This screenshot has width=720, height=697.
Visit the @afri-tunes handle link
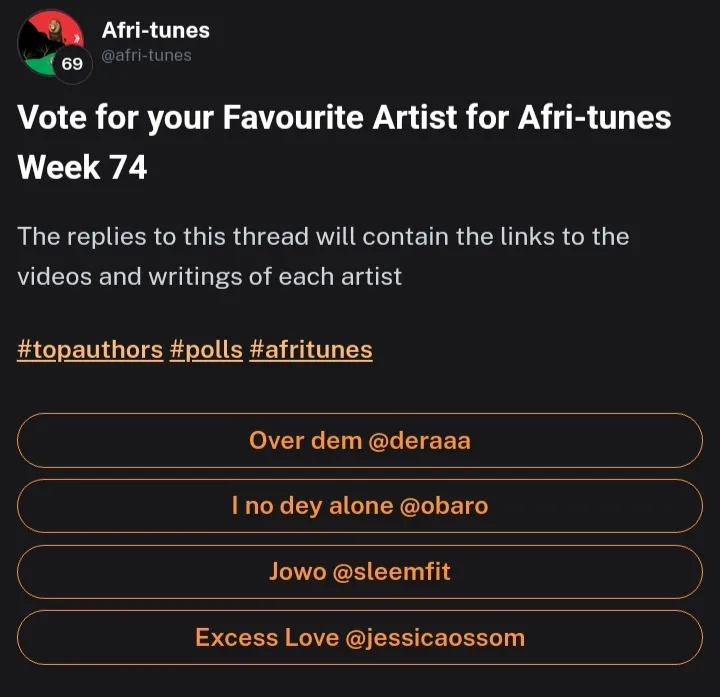pos(147,55)
